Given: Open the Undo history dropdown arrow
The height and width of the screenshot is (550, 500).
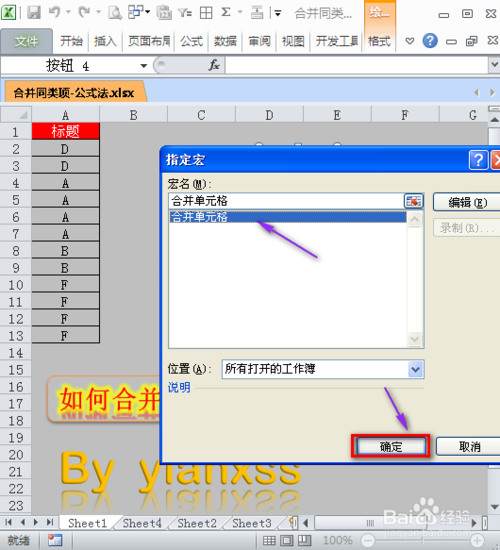Looking at the screenshot, I should pos(68,13).
